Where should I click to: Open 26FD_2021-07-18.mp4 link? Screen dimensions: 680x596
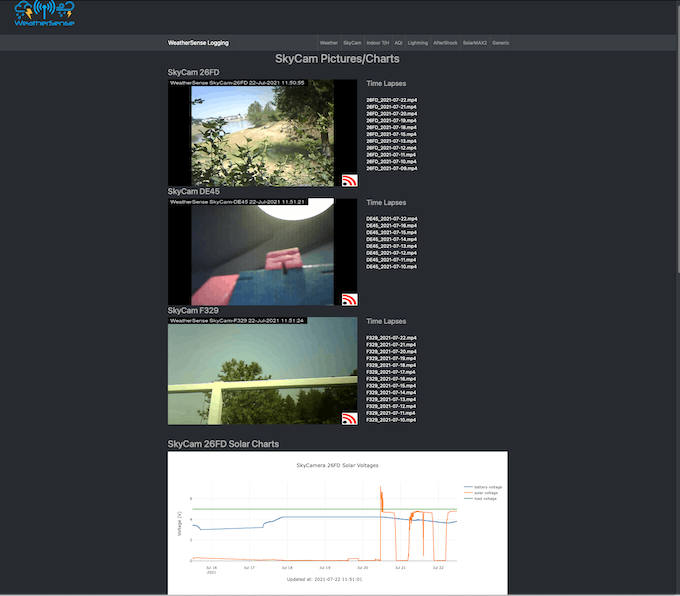(x=392, y=128)
